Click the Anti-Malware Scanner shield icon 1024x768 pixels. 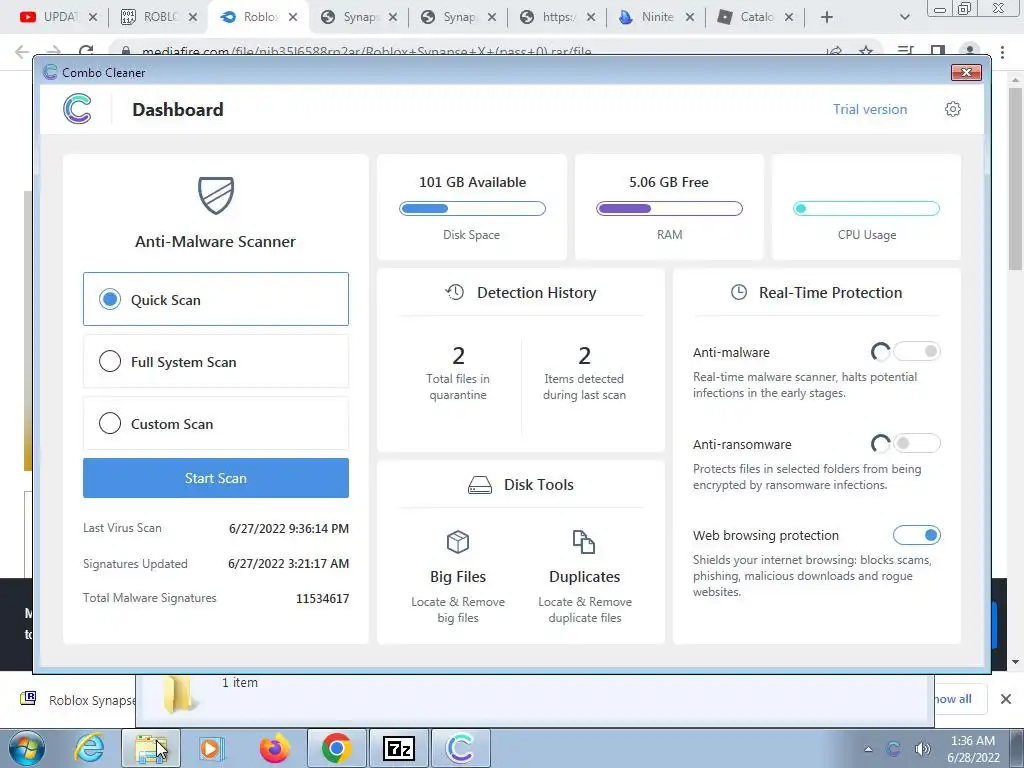(216, 195)
